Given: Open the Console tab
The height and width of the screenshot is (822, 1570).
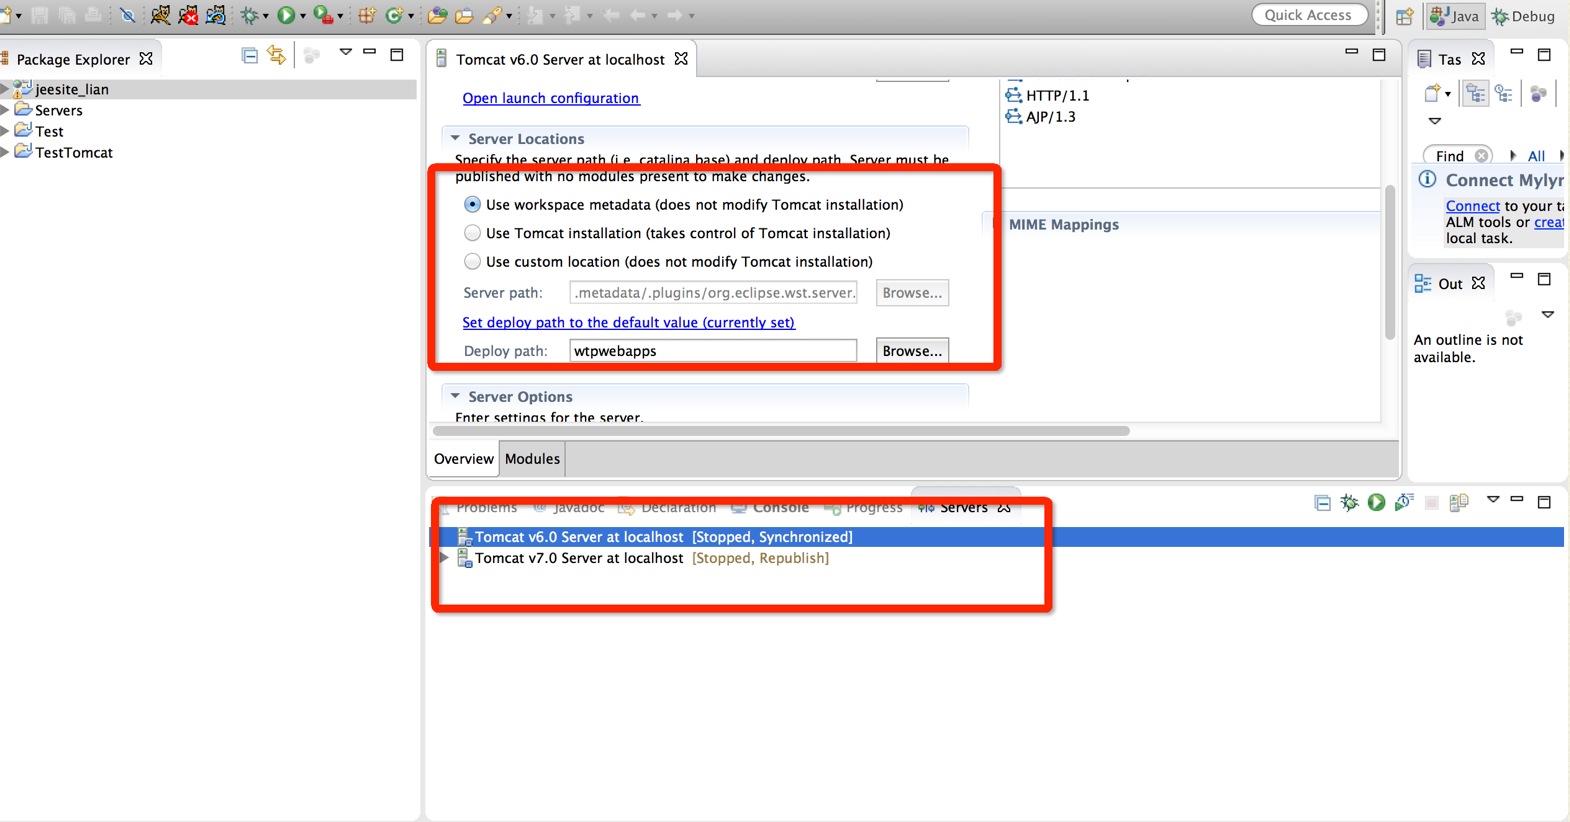Looking at the screenshot, I should coord(770,507).
